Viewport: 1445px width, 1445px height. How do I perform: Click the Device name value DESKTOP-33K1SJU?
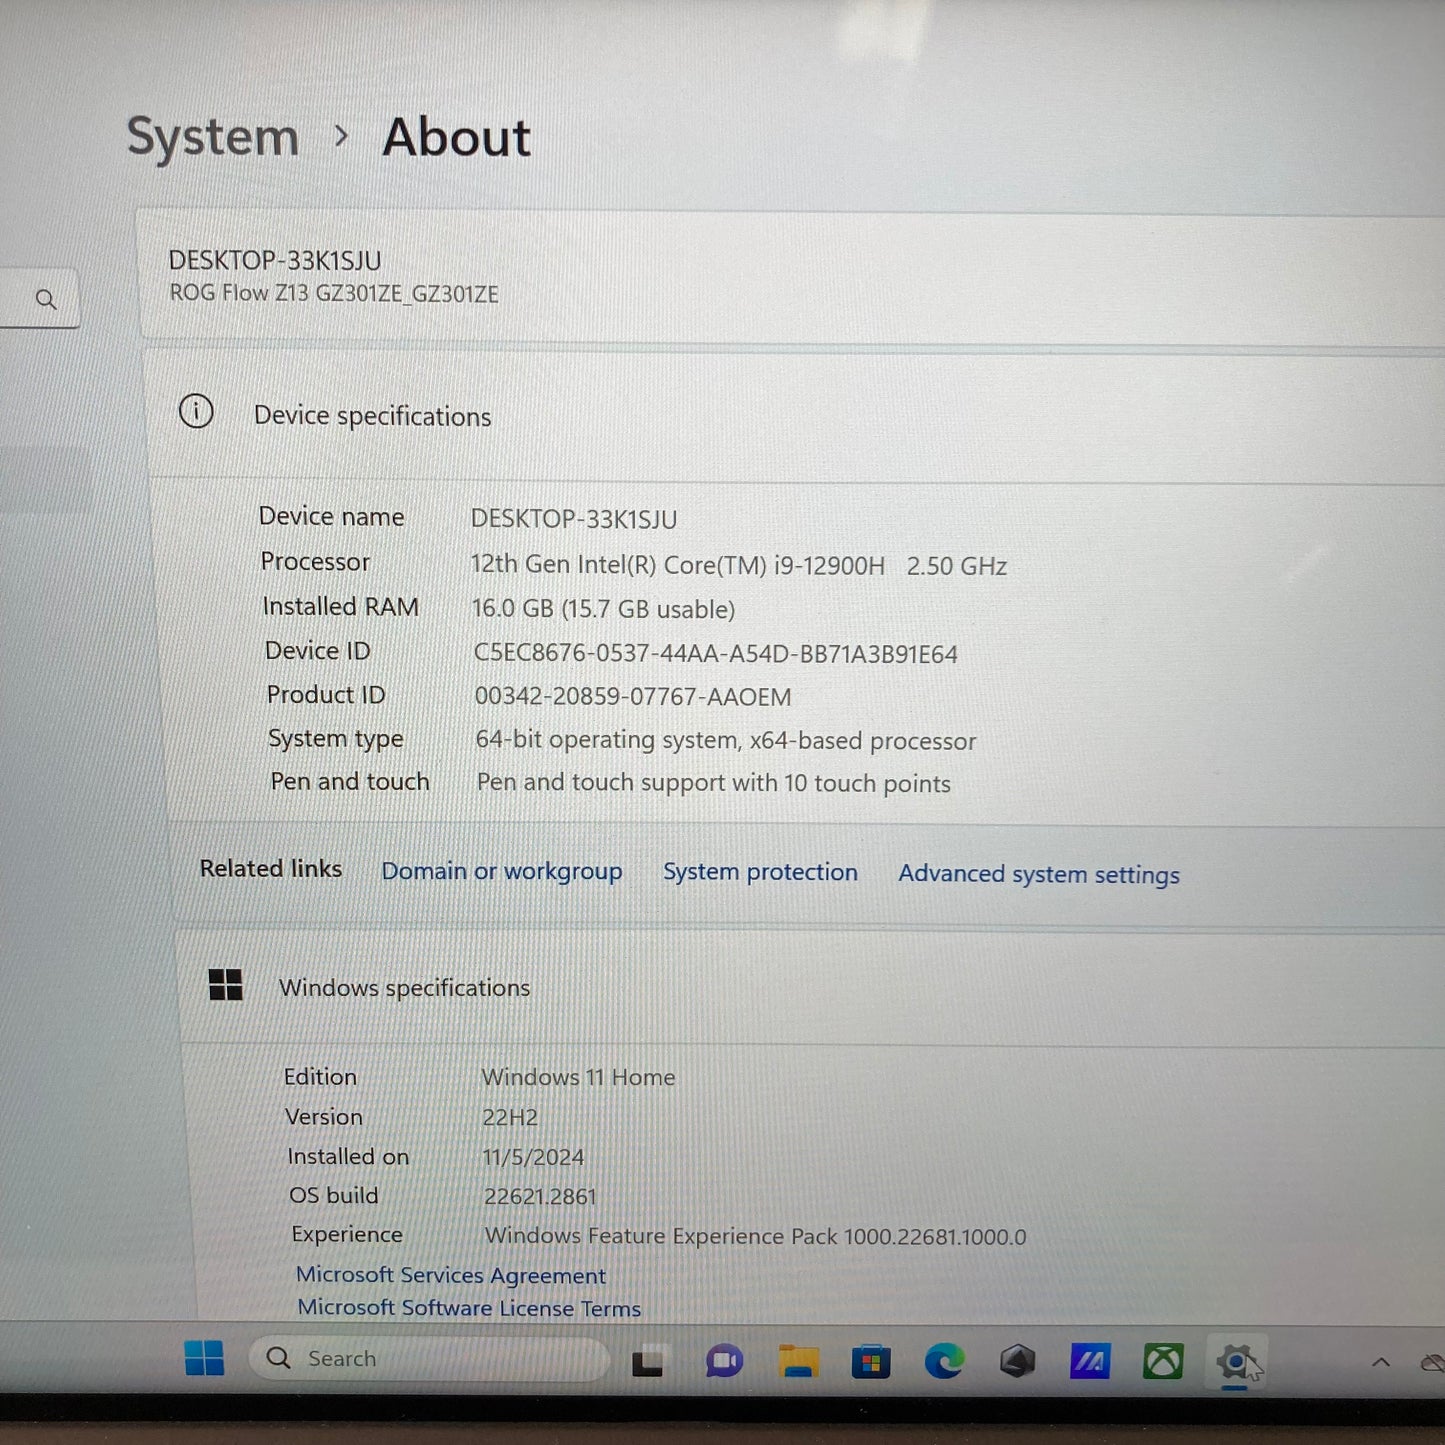coord(574,519)
